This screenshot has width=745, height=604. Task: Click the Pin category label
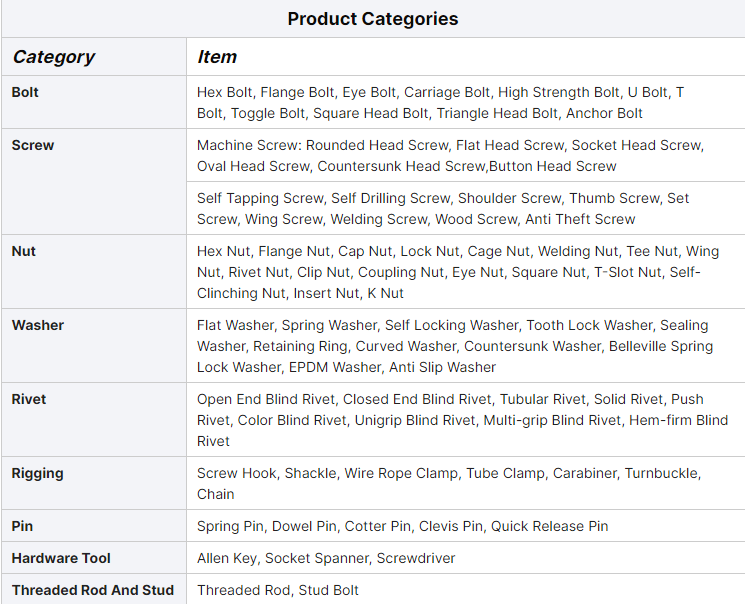click(x=22, y=526)
